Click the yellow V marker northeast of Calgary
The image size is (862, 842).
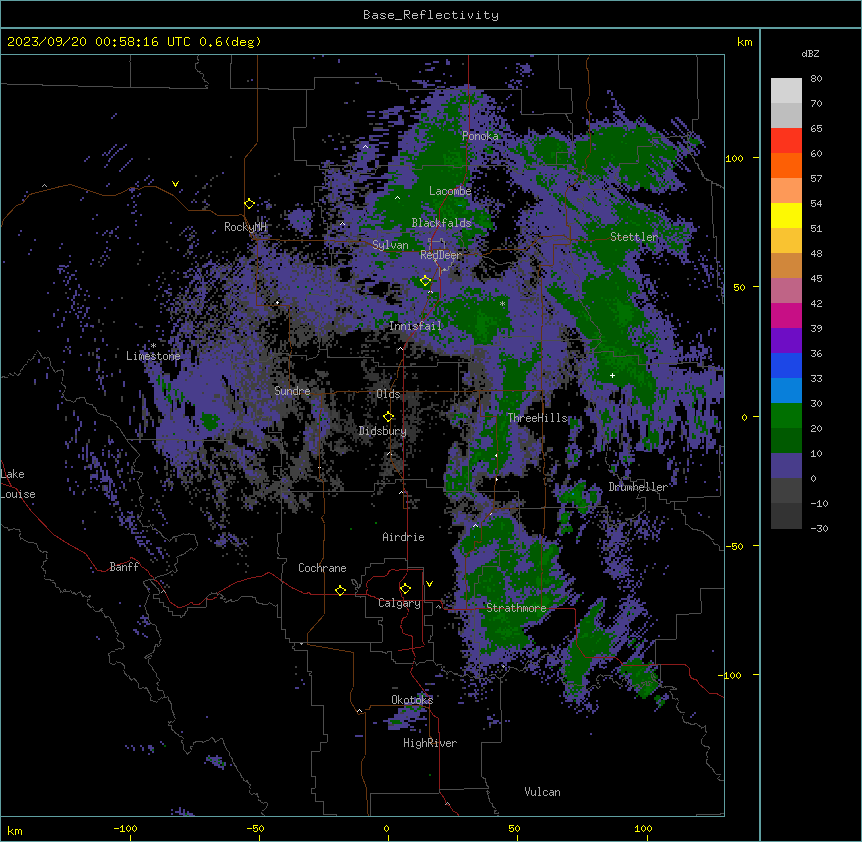coord(429,584)
